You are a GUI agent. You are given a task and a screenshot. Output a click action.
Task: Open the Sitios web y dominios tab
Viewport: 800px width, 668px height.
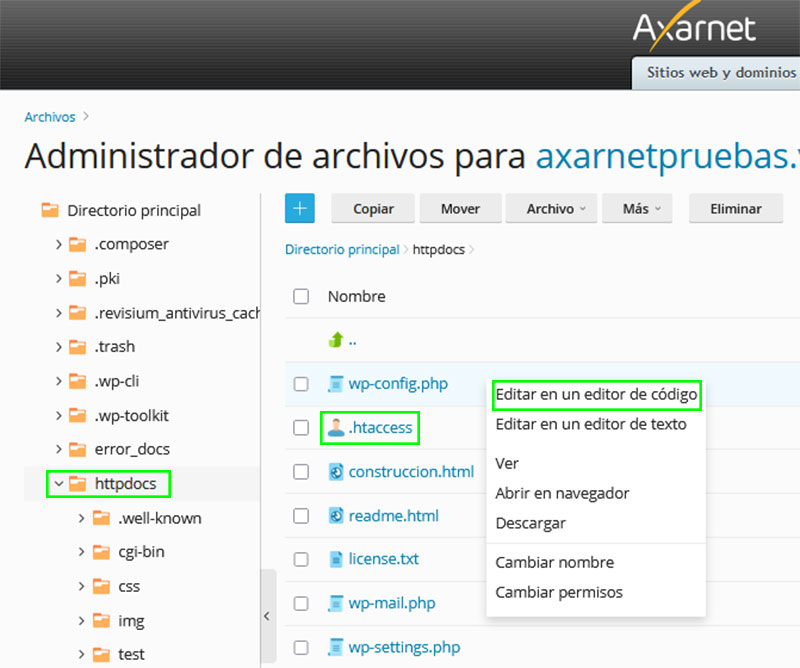(x=716, y=73)
